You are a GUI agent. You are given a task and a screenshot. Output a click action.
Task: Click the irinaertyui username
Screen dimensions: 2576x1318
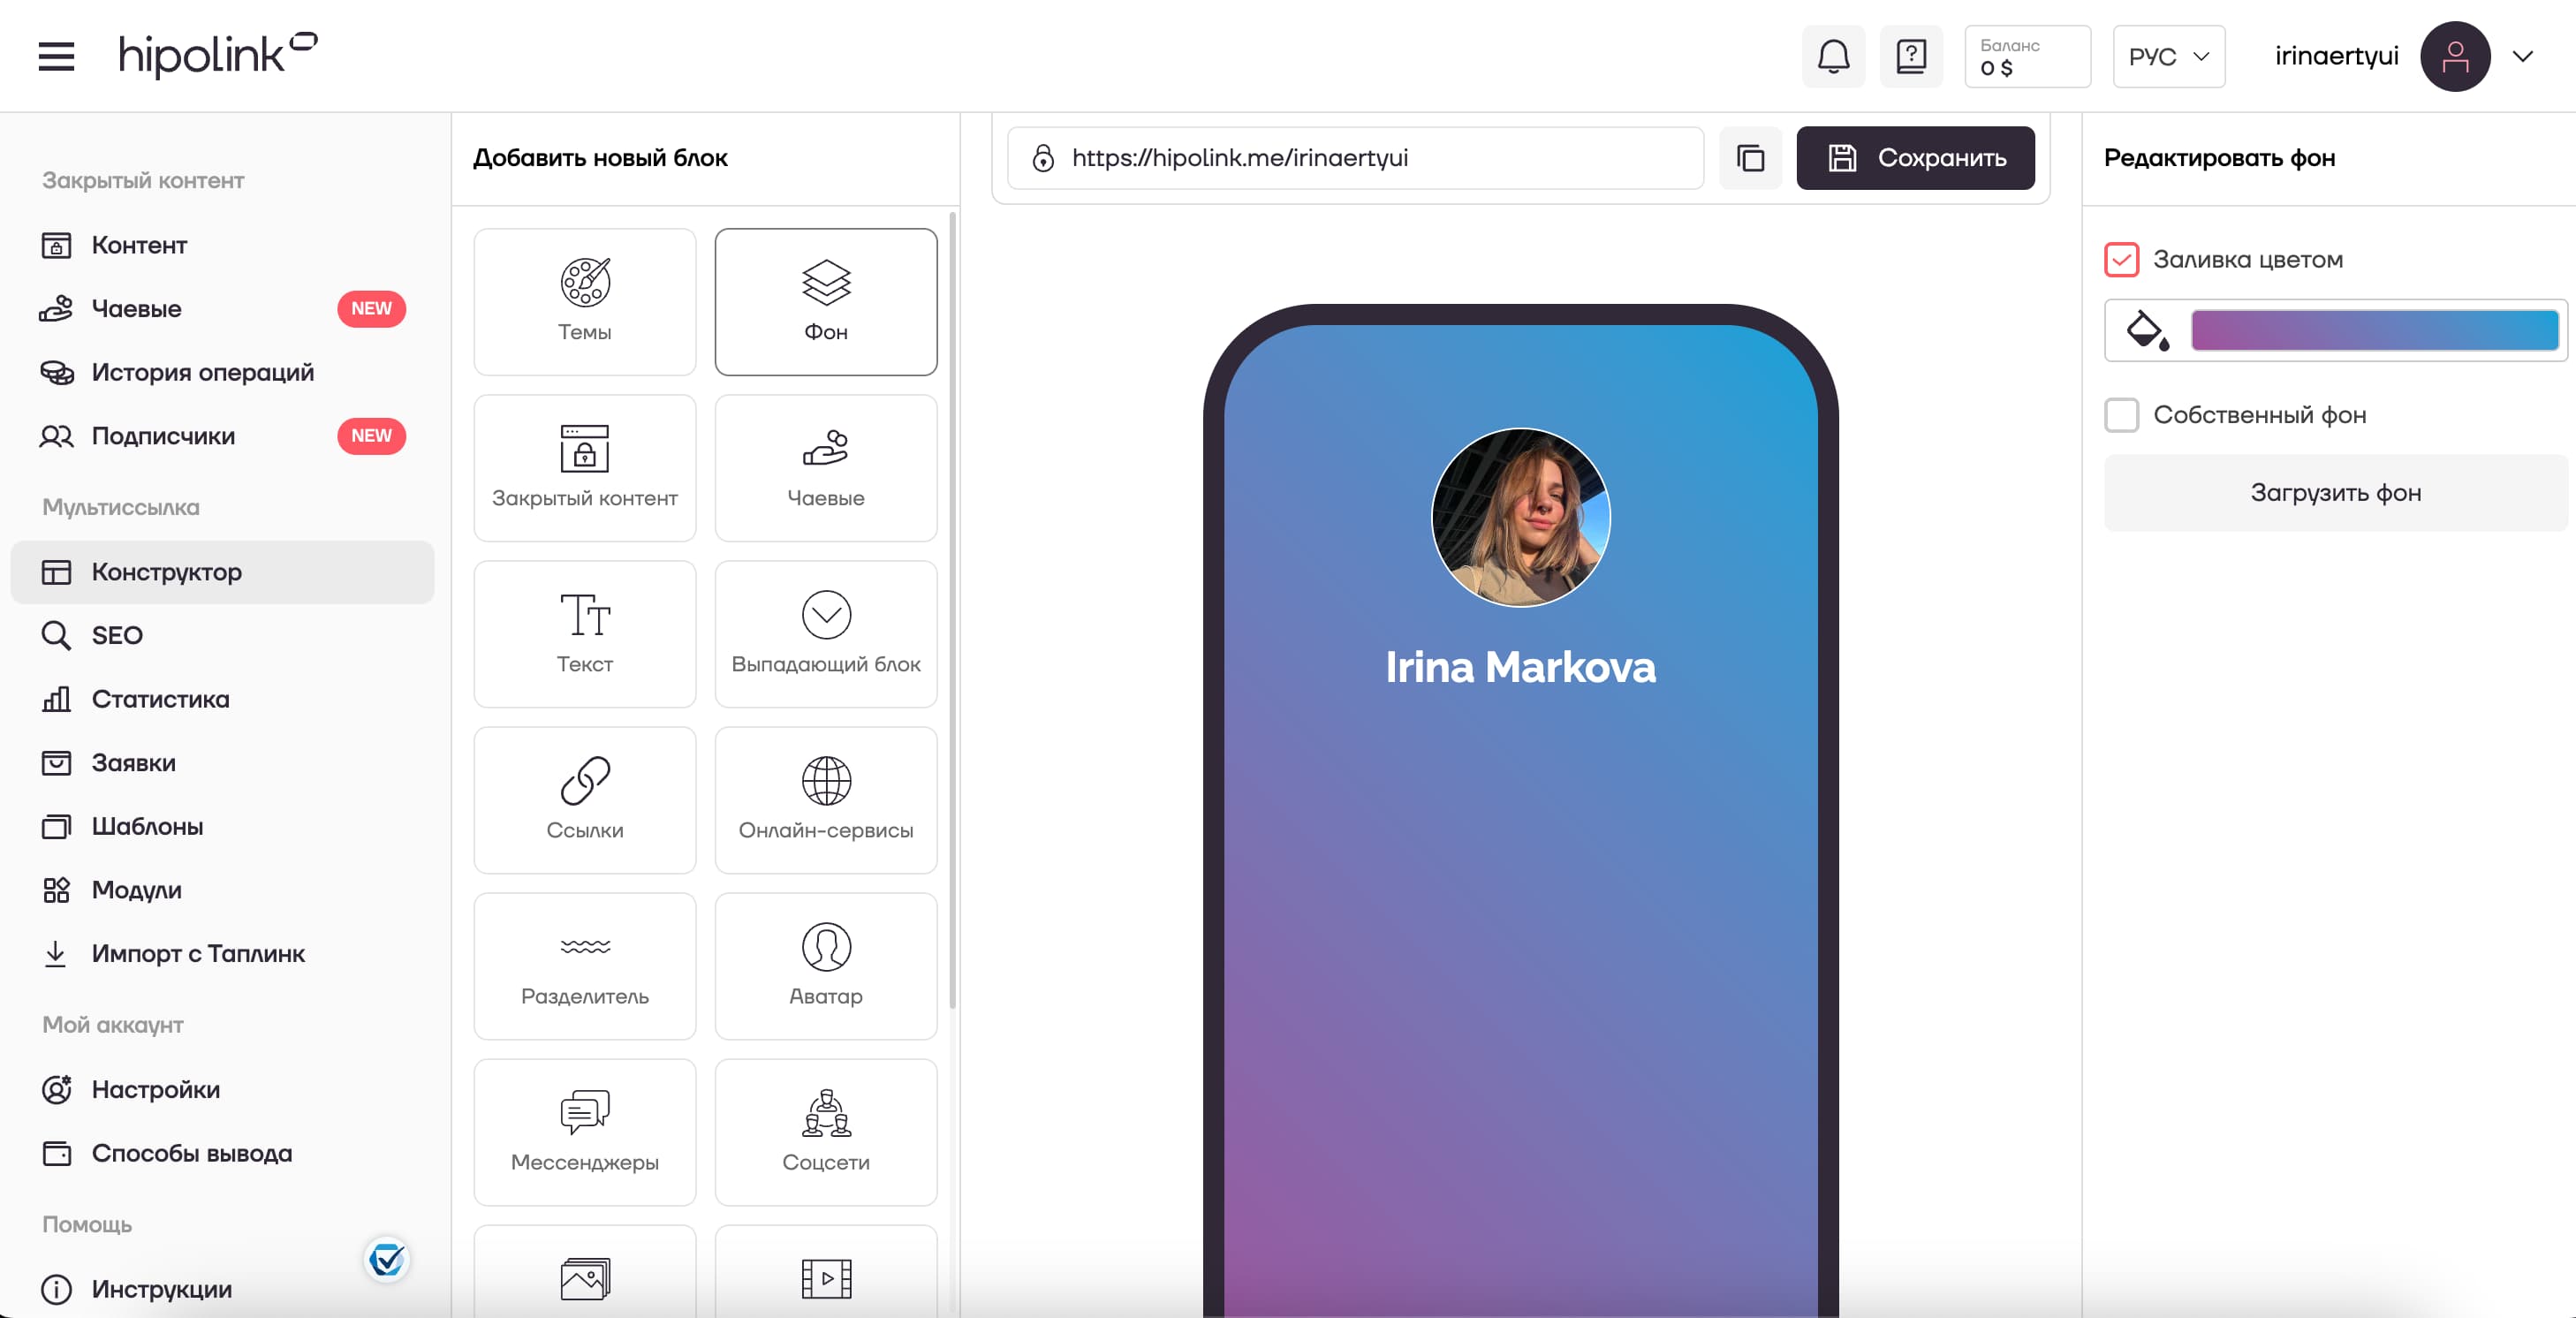pos(2336,56)
